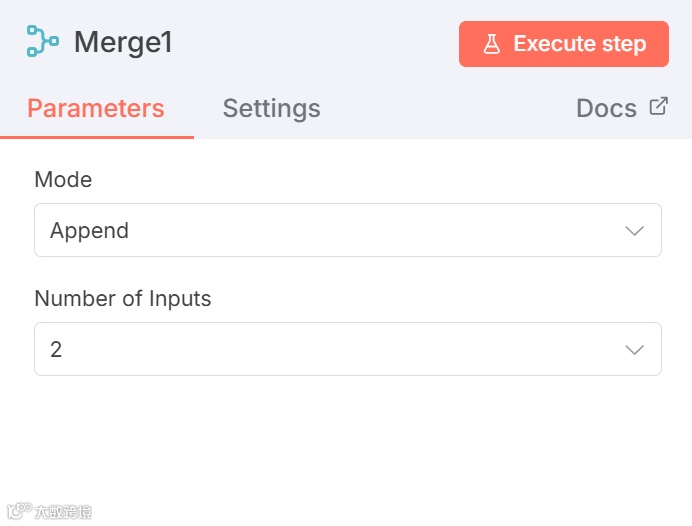This screenshot has height=526, width=692.
Task: Click the flask icon on Execute step
Action: (491, 44)
